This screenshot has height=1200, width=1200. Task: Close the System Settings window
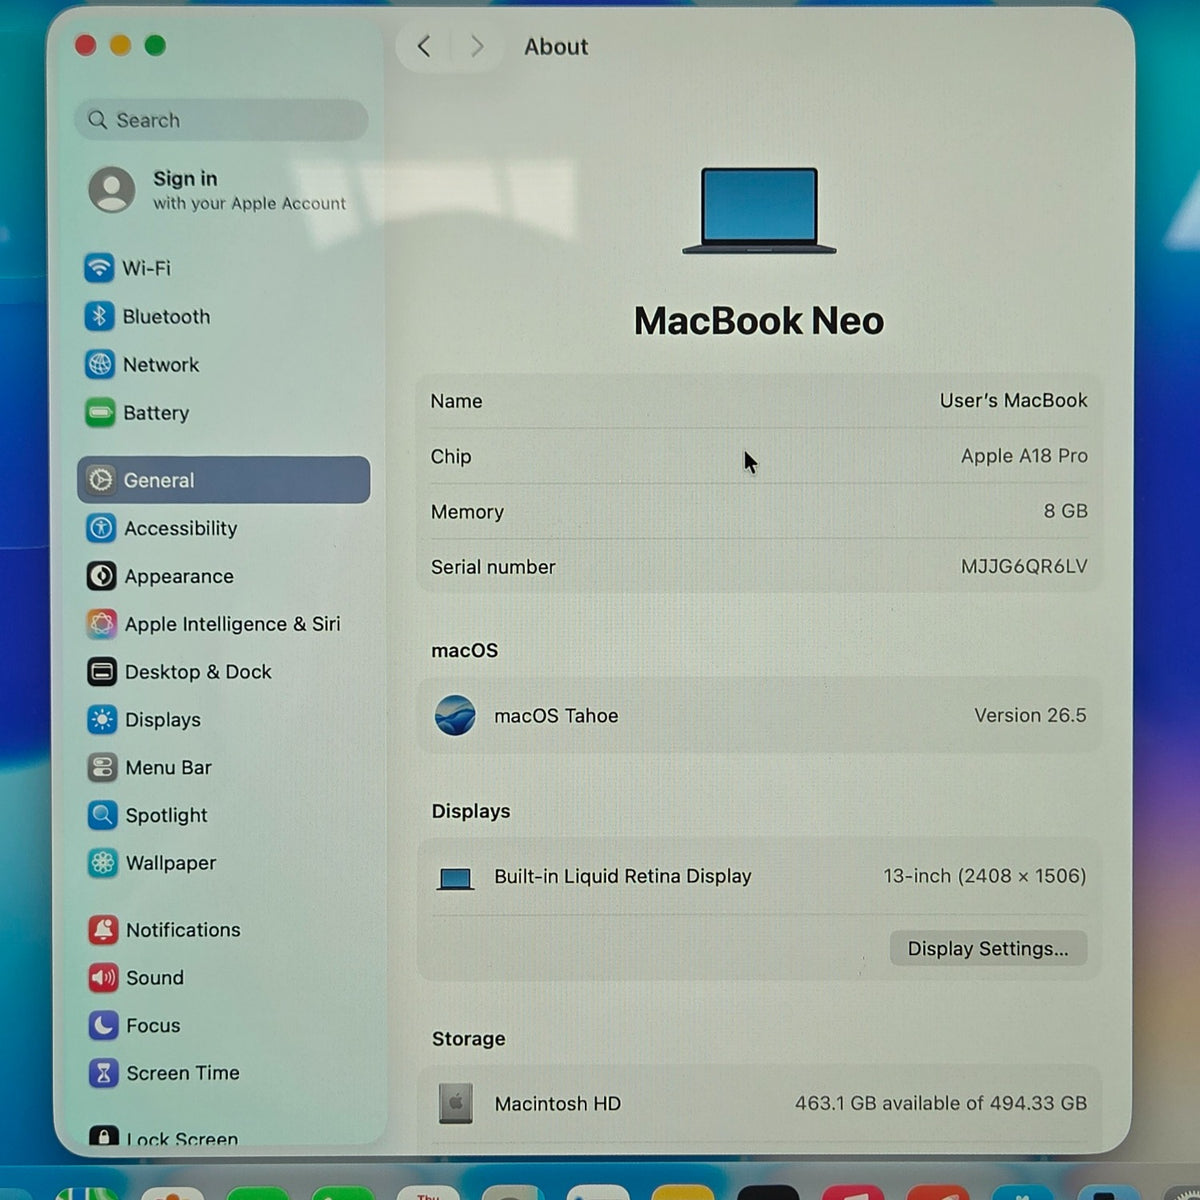[x=85, y=45]
